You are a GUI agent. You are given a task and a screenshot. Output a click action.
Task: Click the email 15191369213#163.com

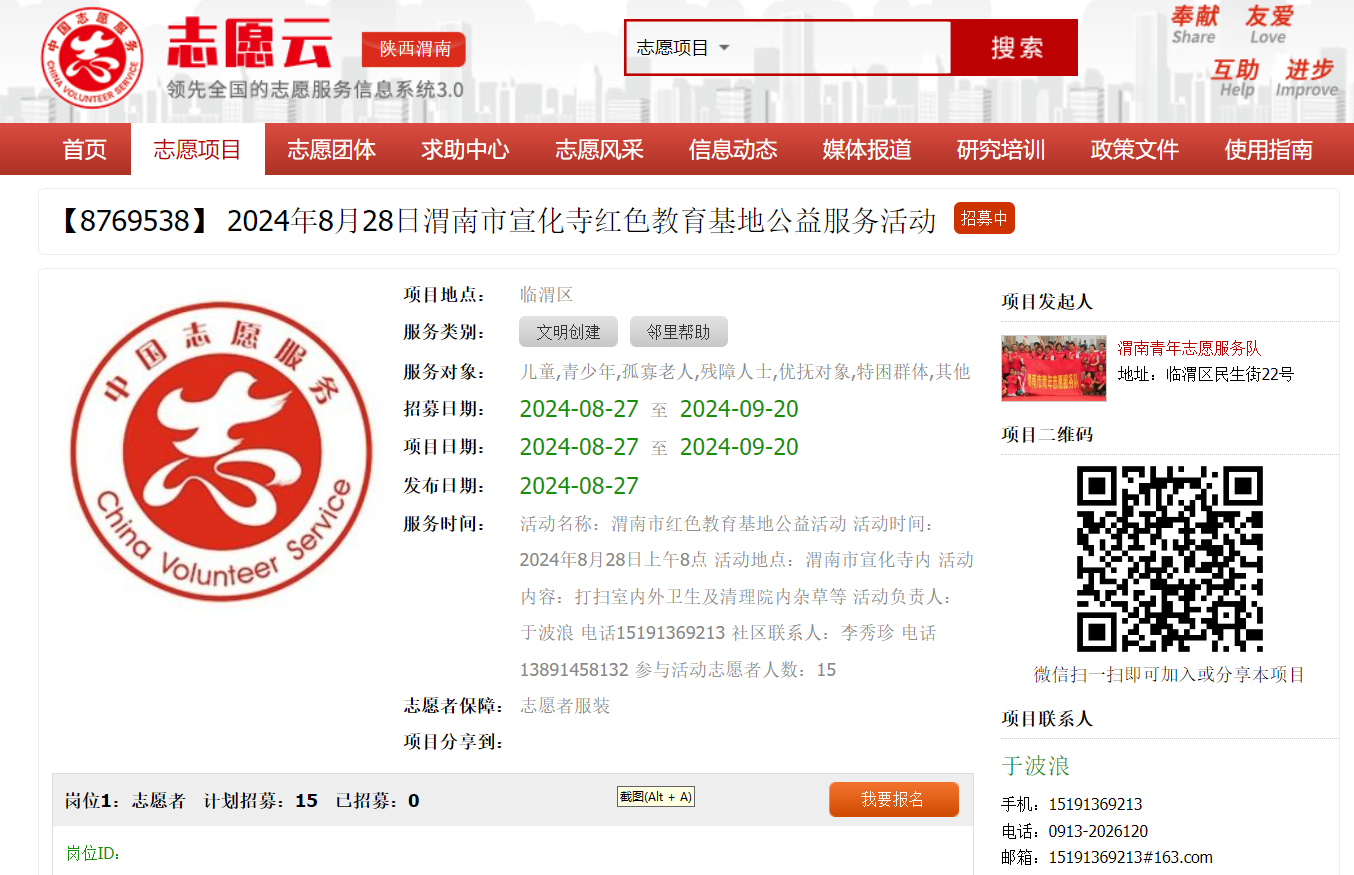[x=1130, y=857]
